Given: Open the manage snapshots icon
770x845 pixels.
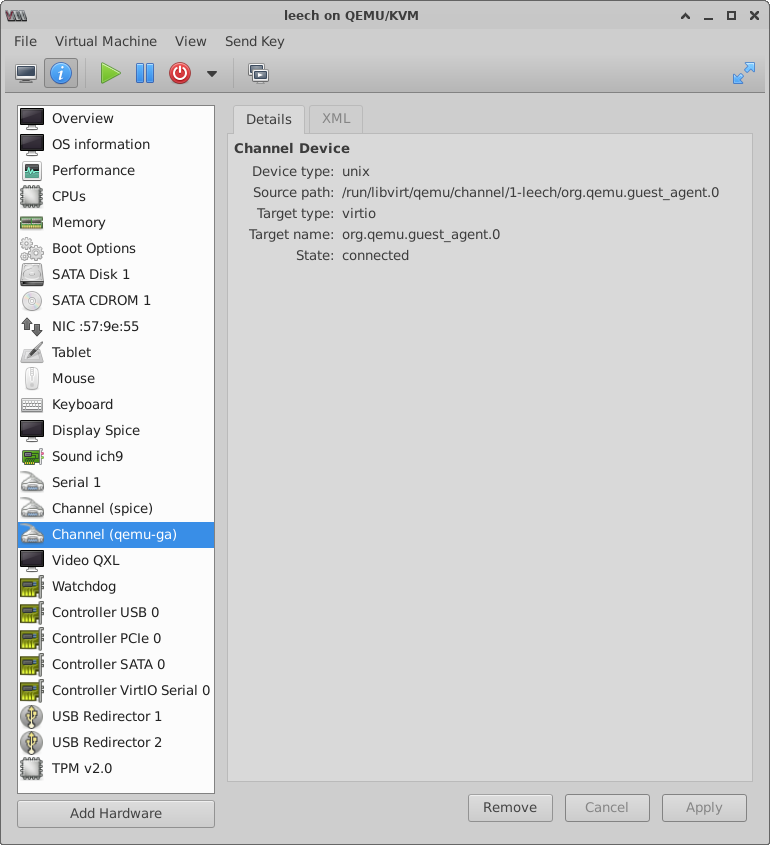Looking at the screenshot, I should (x=259, y=73).
